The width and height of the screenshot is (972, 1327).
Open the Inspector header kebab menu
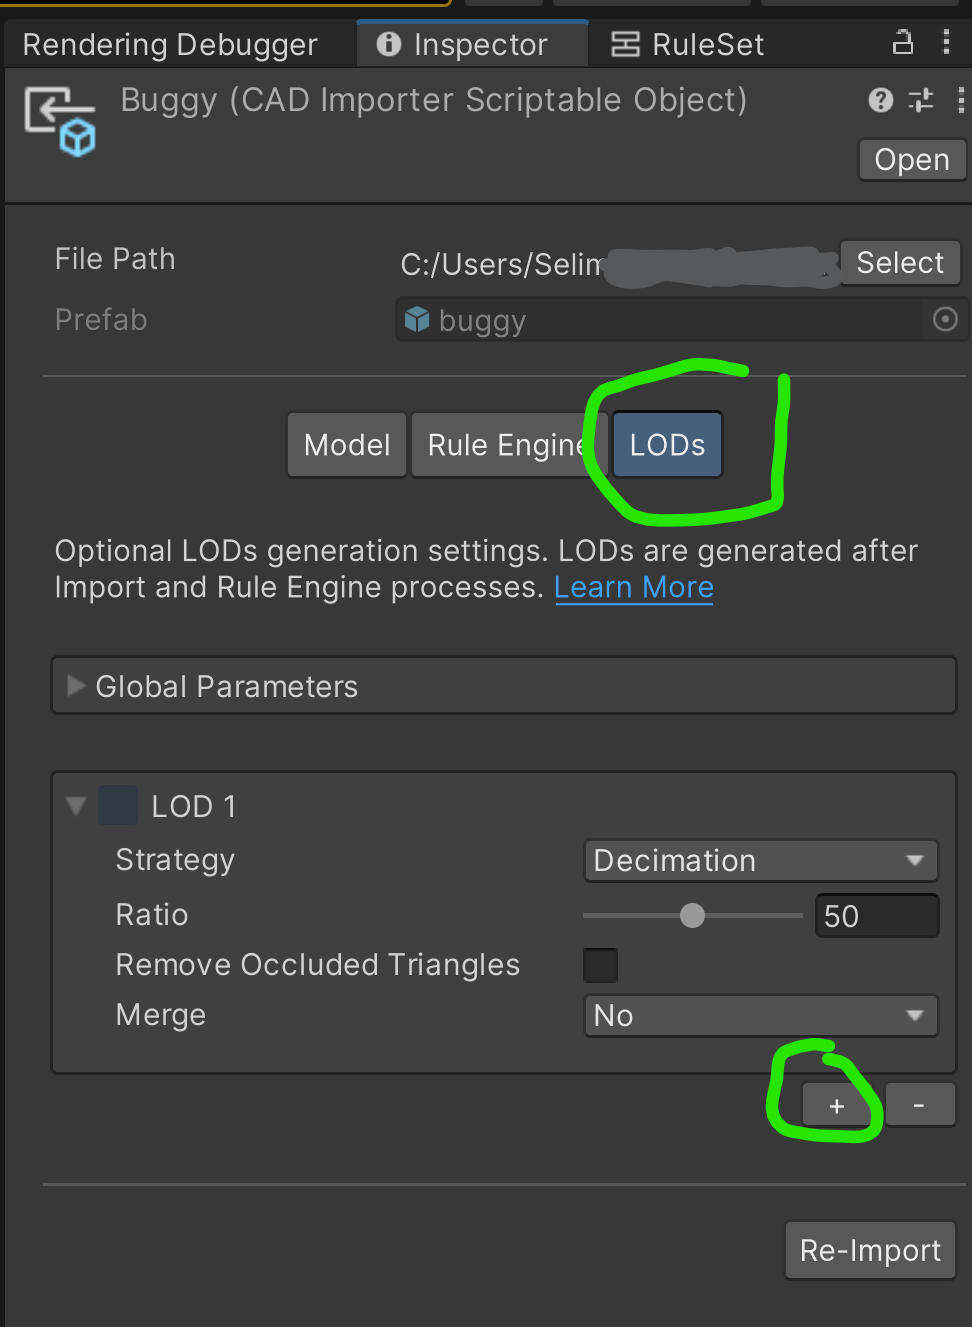960,100
